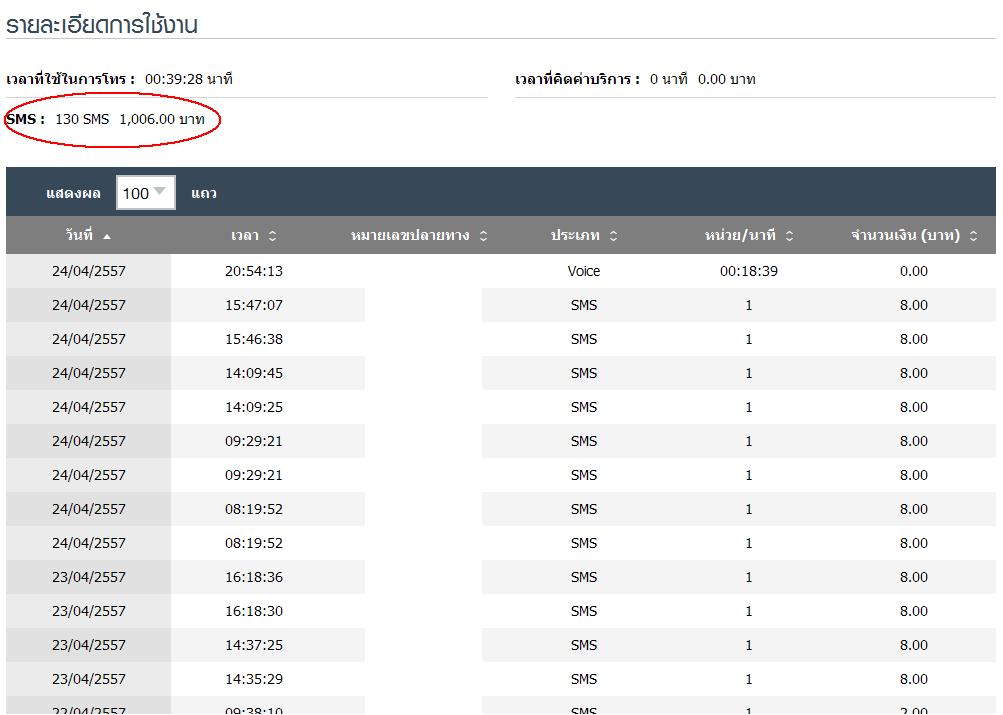Sort by หน่วย/นาที column header
The image size is (1003, 715).
[x=748, y=235]
